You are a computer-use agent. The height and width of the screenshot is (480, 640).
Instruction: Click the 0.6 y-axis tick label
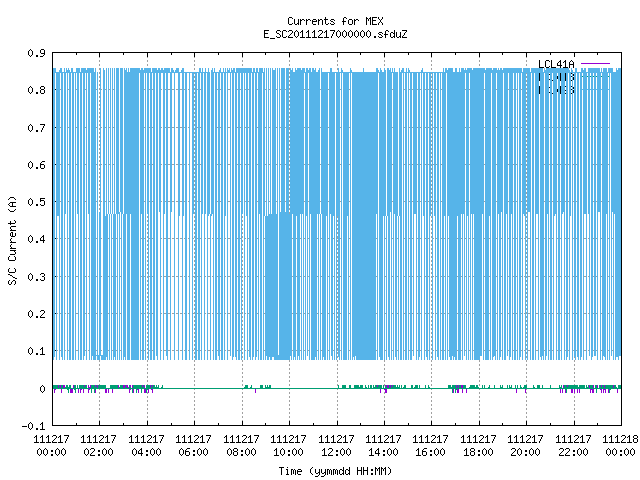(36, 165)
